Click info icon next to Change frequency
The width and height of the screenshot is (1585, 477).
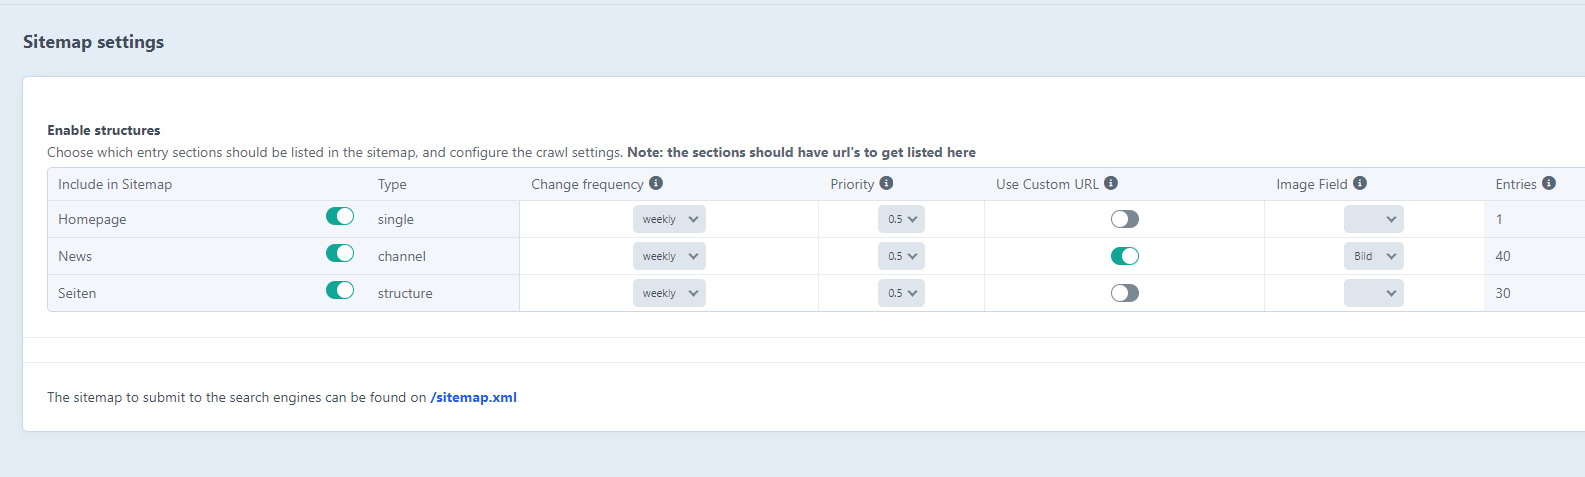(x=656, y=183)
